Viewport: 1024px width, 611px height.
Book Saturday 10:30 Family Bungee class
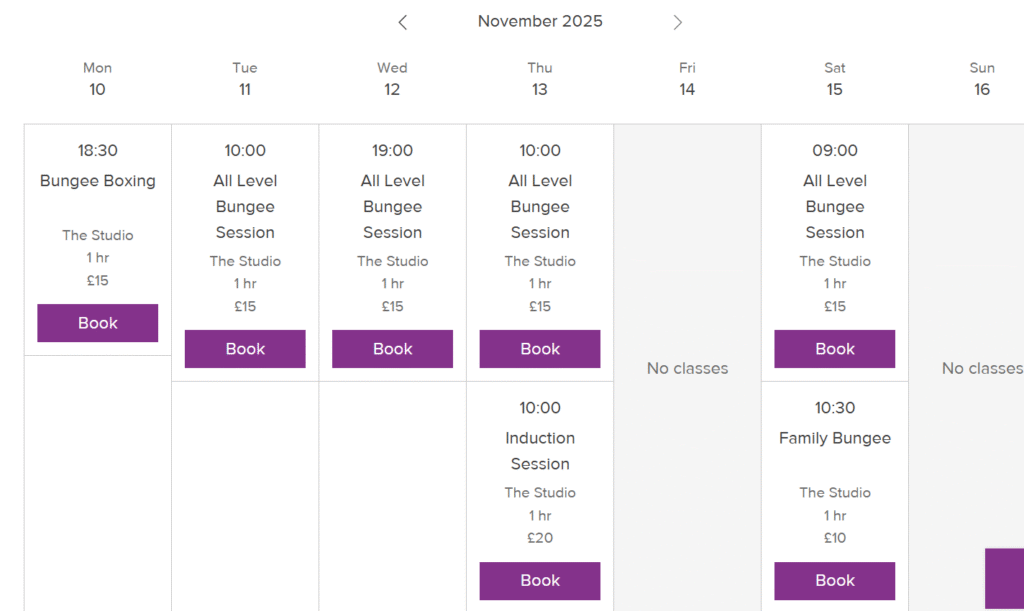pos(834,580)
